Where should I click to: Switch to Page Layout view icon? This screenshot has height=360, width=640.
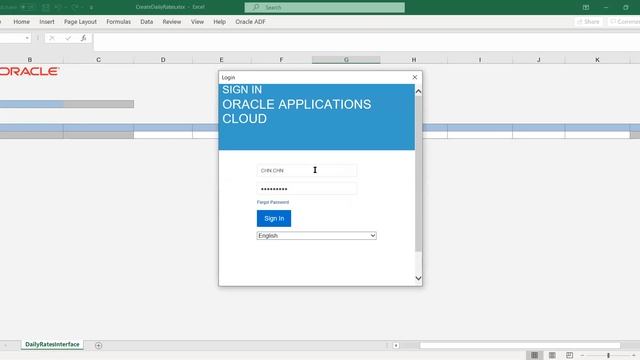(x=552, y=355)
